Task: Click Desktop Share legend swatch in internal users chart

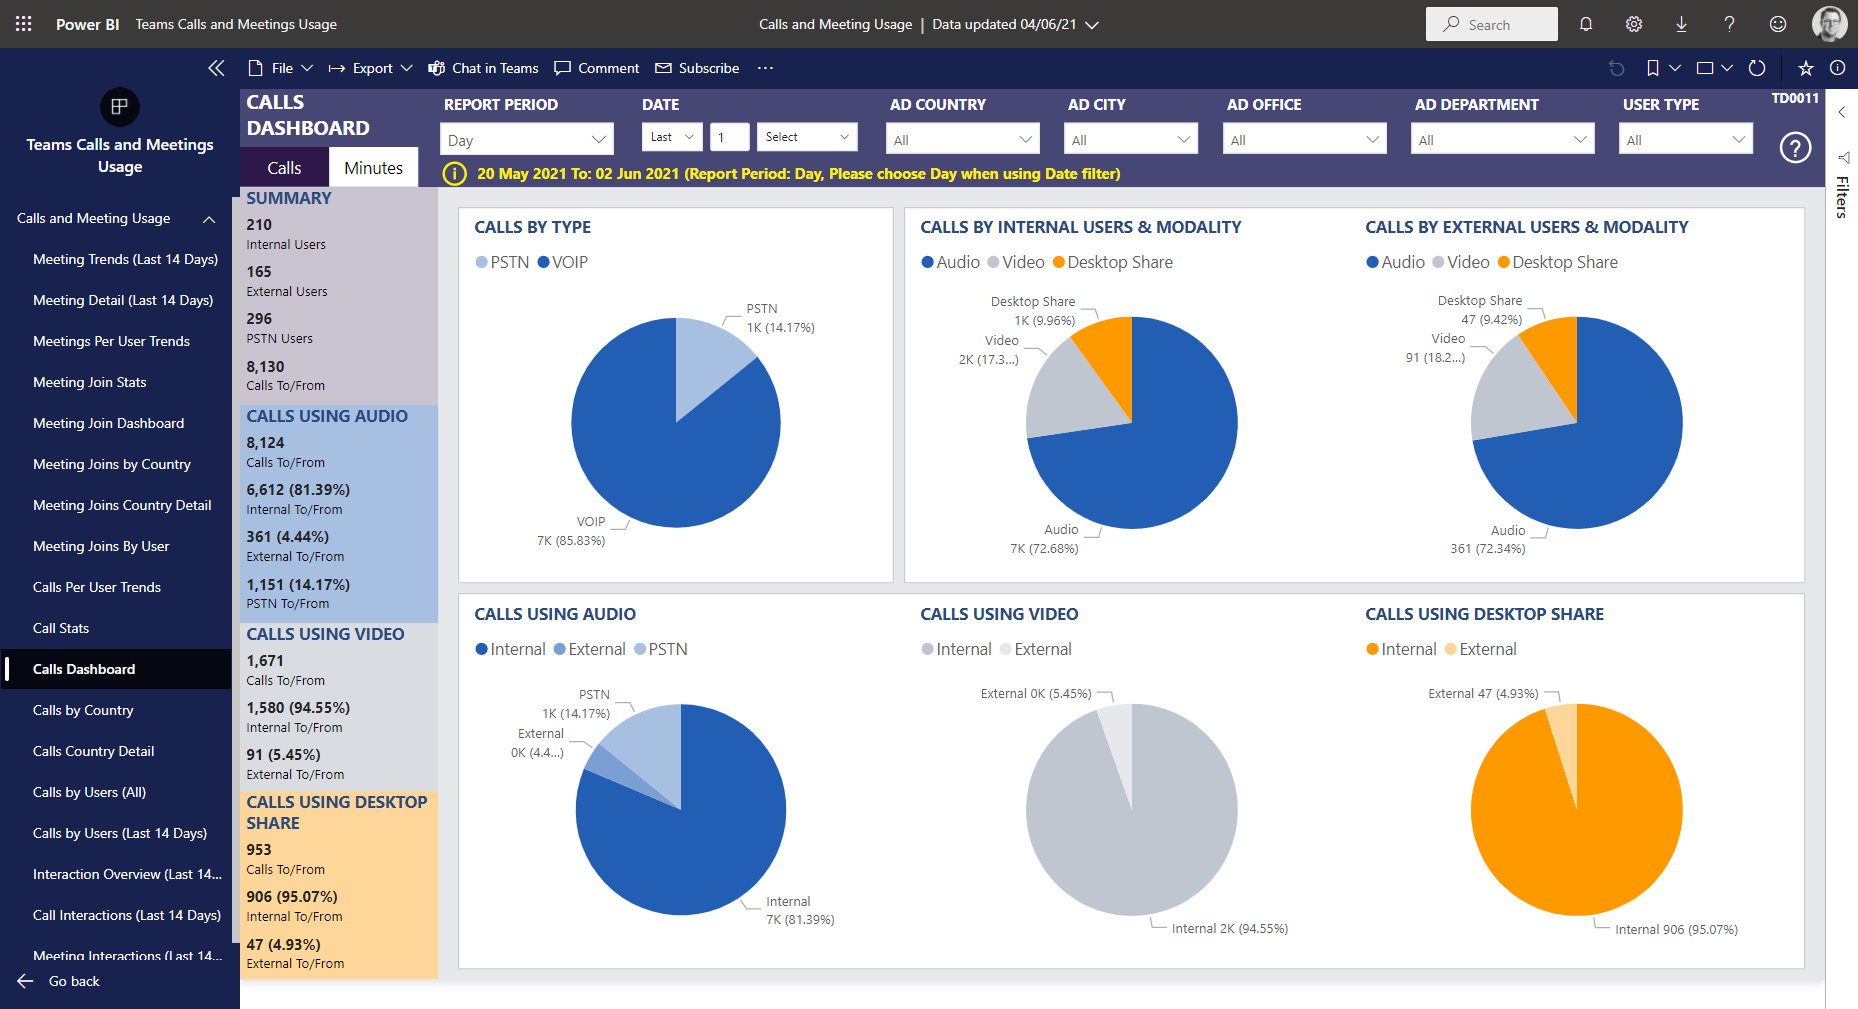Action: [1059, 262]
